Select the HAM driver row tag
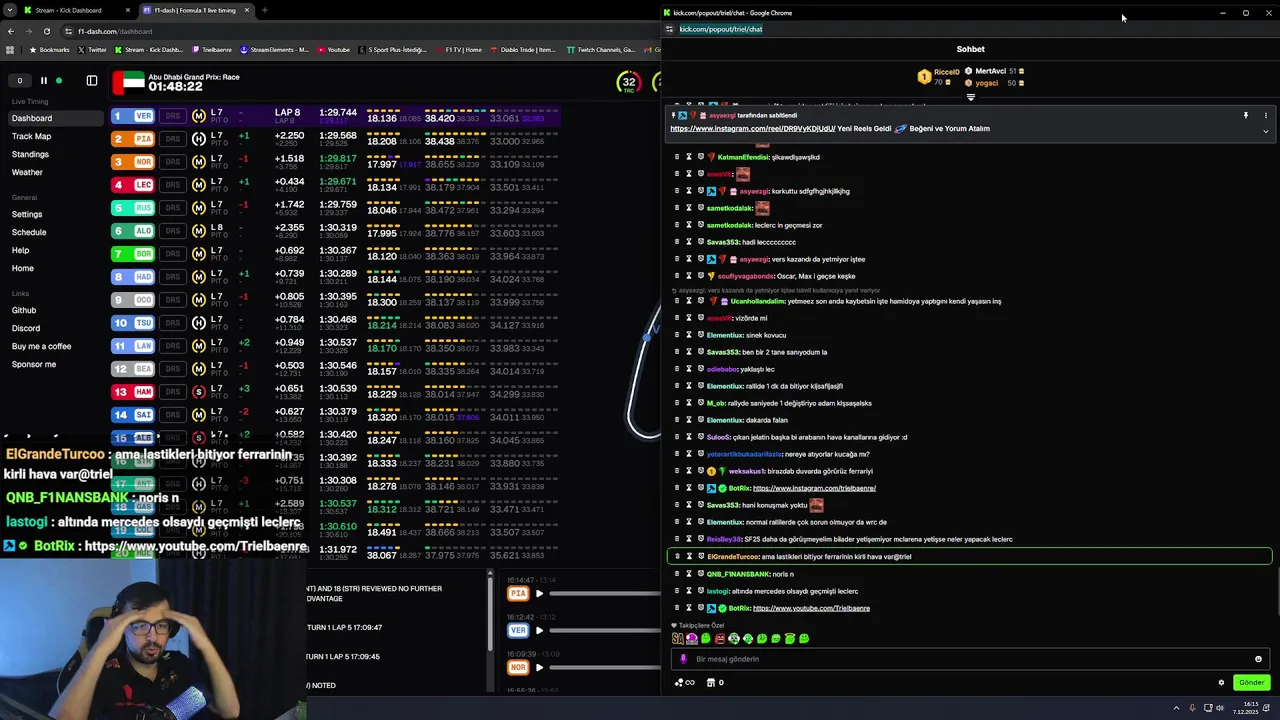This screenshot has width=1280, height=720. [x=133, y=392]
